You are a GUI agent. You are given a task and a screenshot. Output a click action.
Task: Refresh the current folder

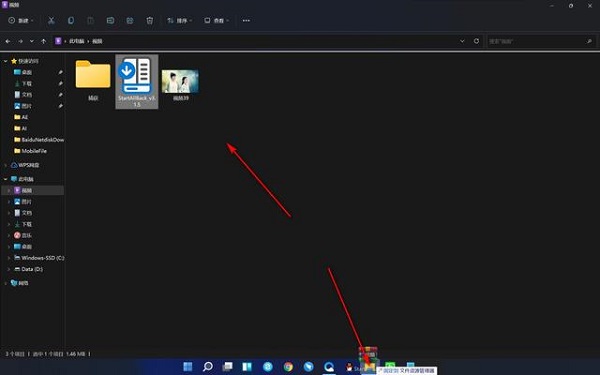coord(476,41)
